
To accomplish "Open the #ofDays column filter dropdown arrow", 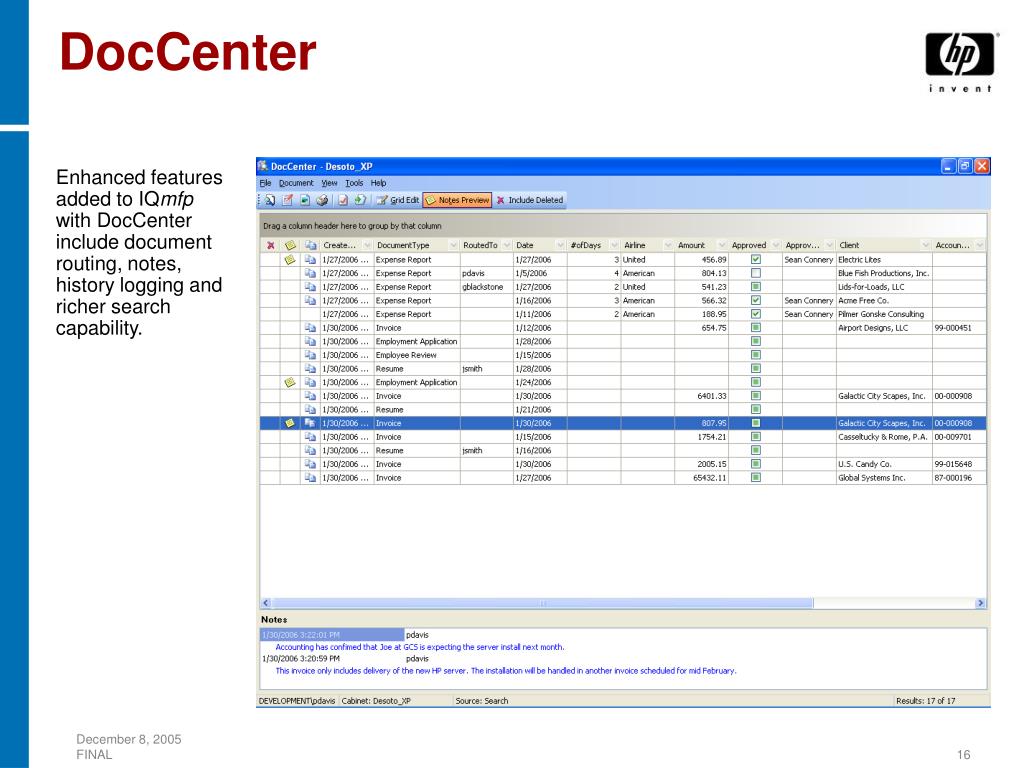I will tap(614, 246).
